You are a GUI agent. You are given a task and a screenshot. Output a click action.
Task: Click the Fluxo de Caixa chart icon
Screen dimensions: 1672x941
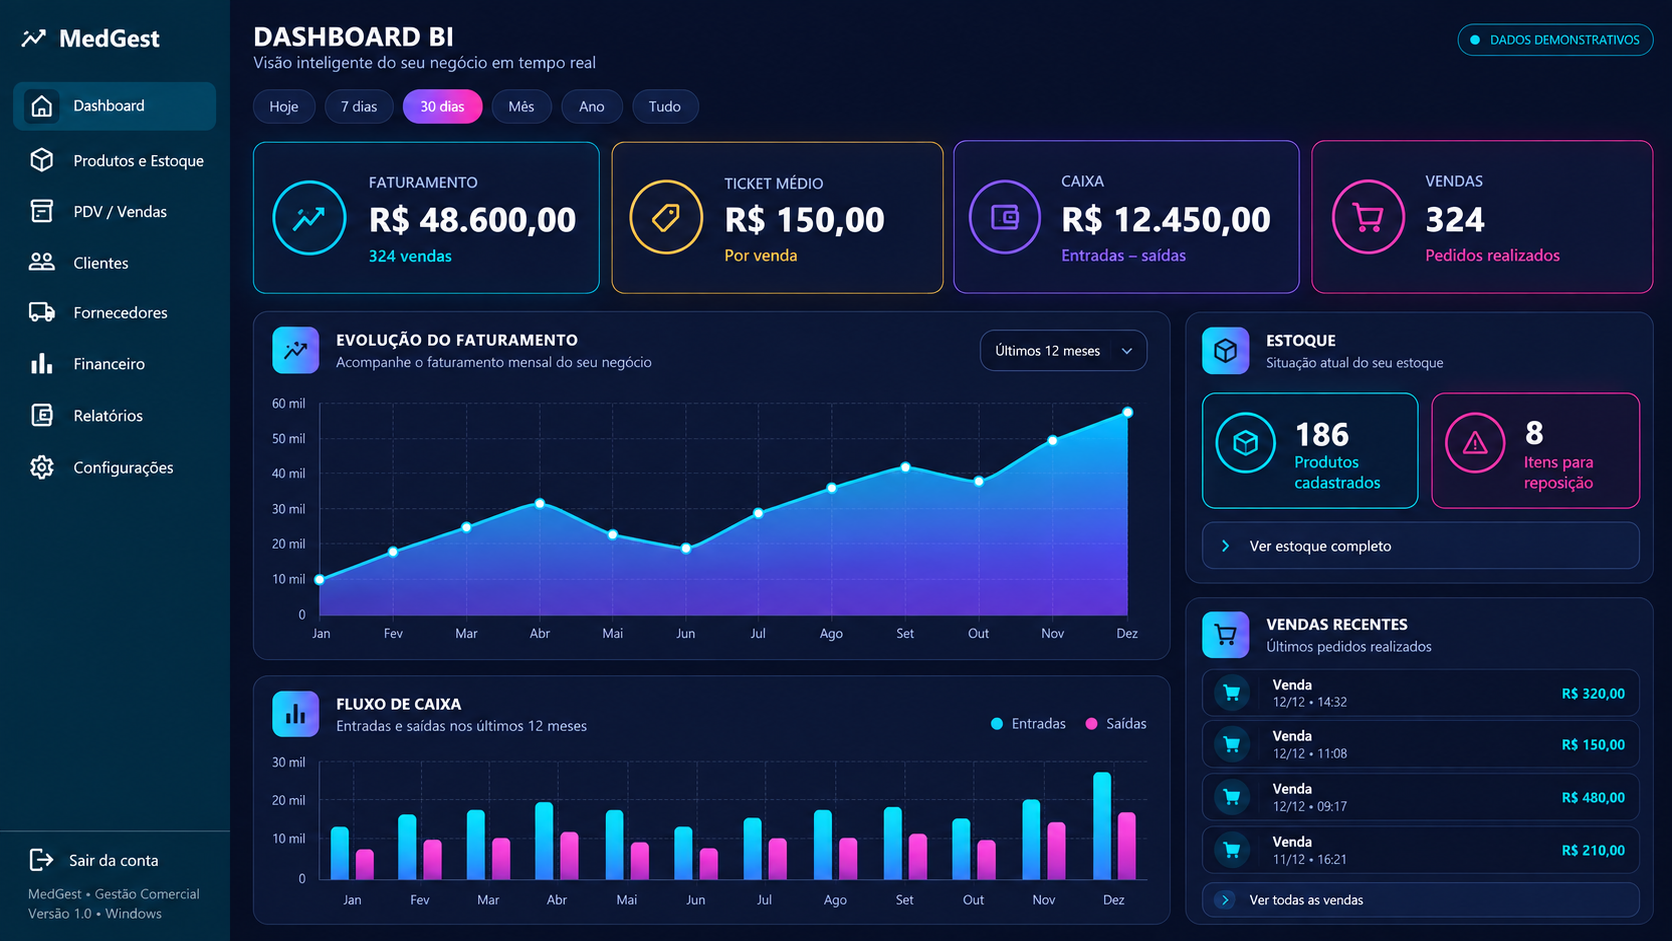[295, 714]
